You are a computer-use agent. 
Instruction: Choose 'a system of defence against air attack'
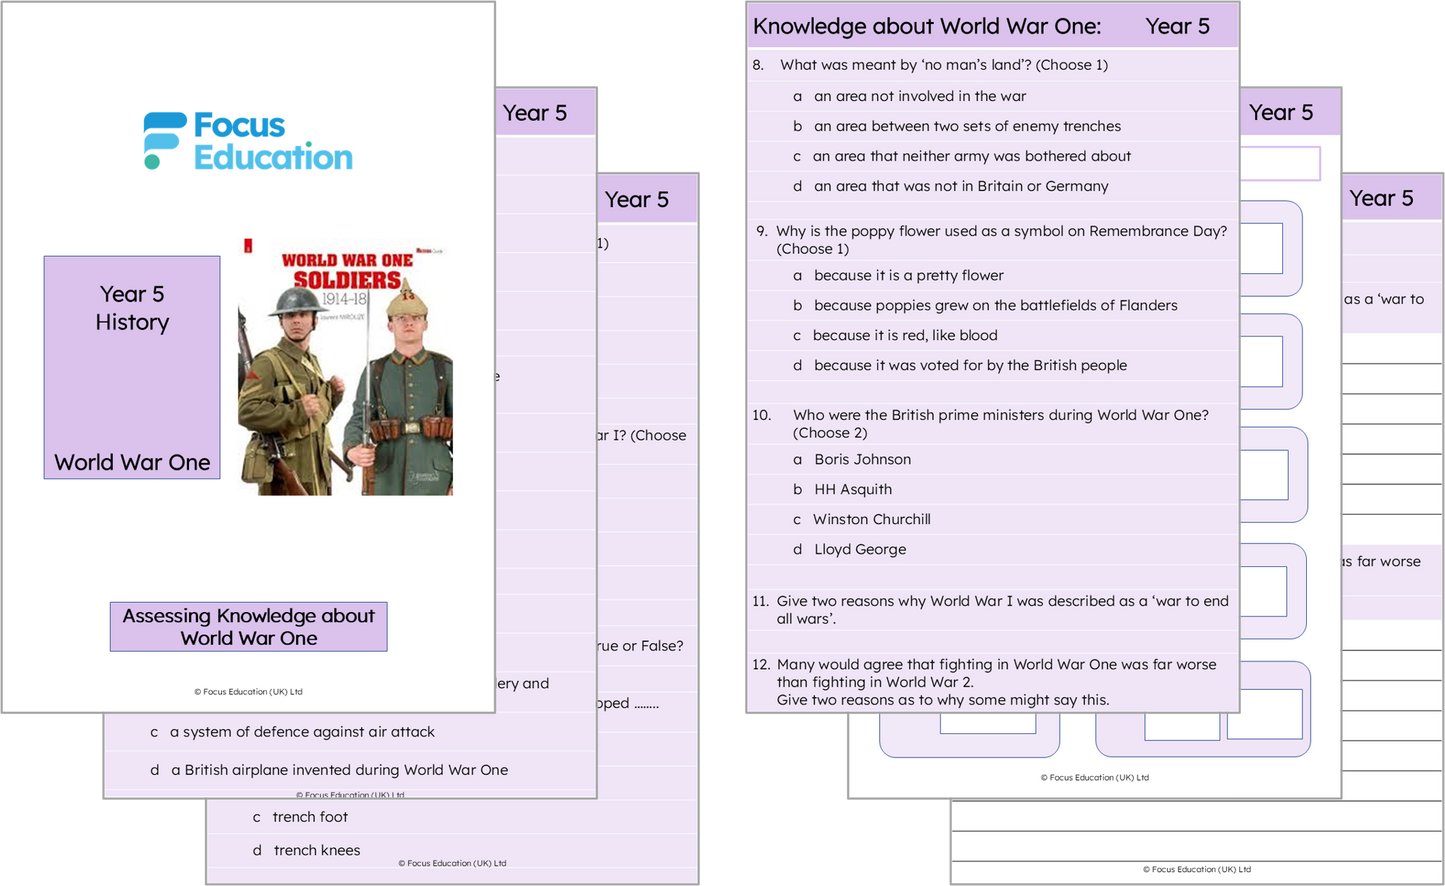(x=302, y=732)
